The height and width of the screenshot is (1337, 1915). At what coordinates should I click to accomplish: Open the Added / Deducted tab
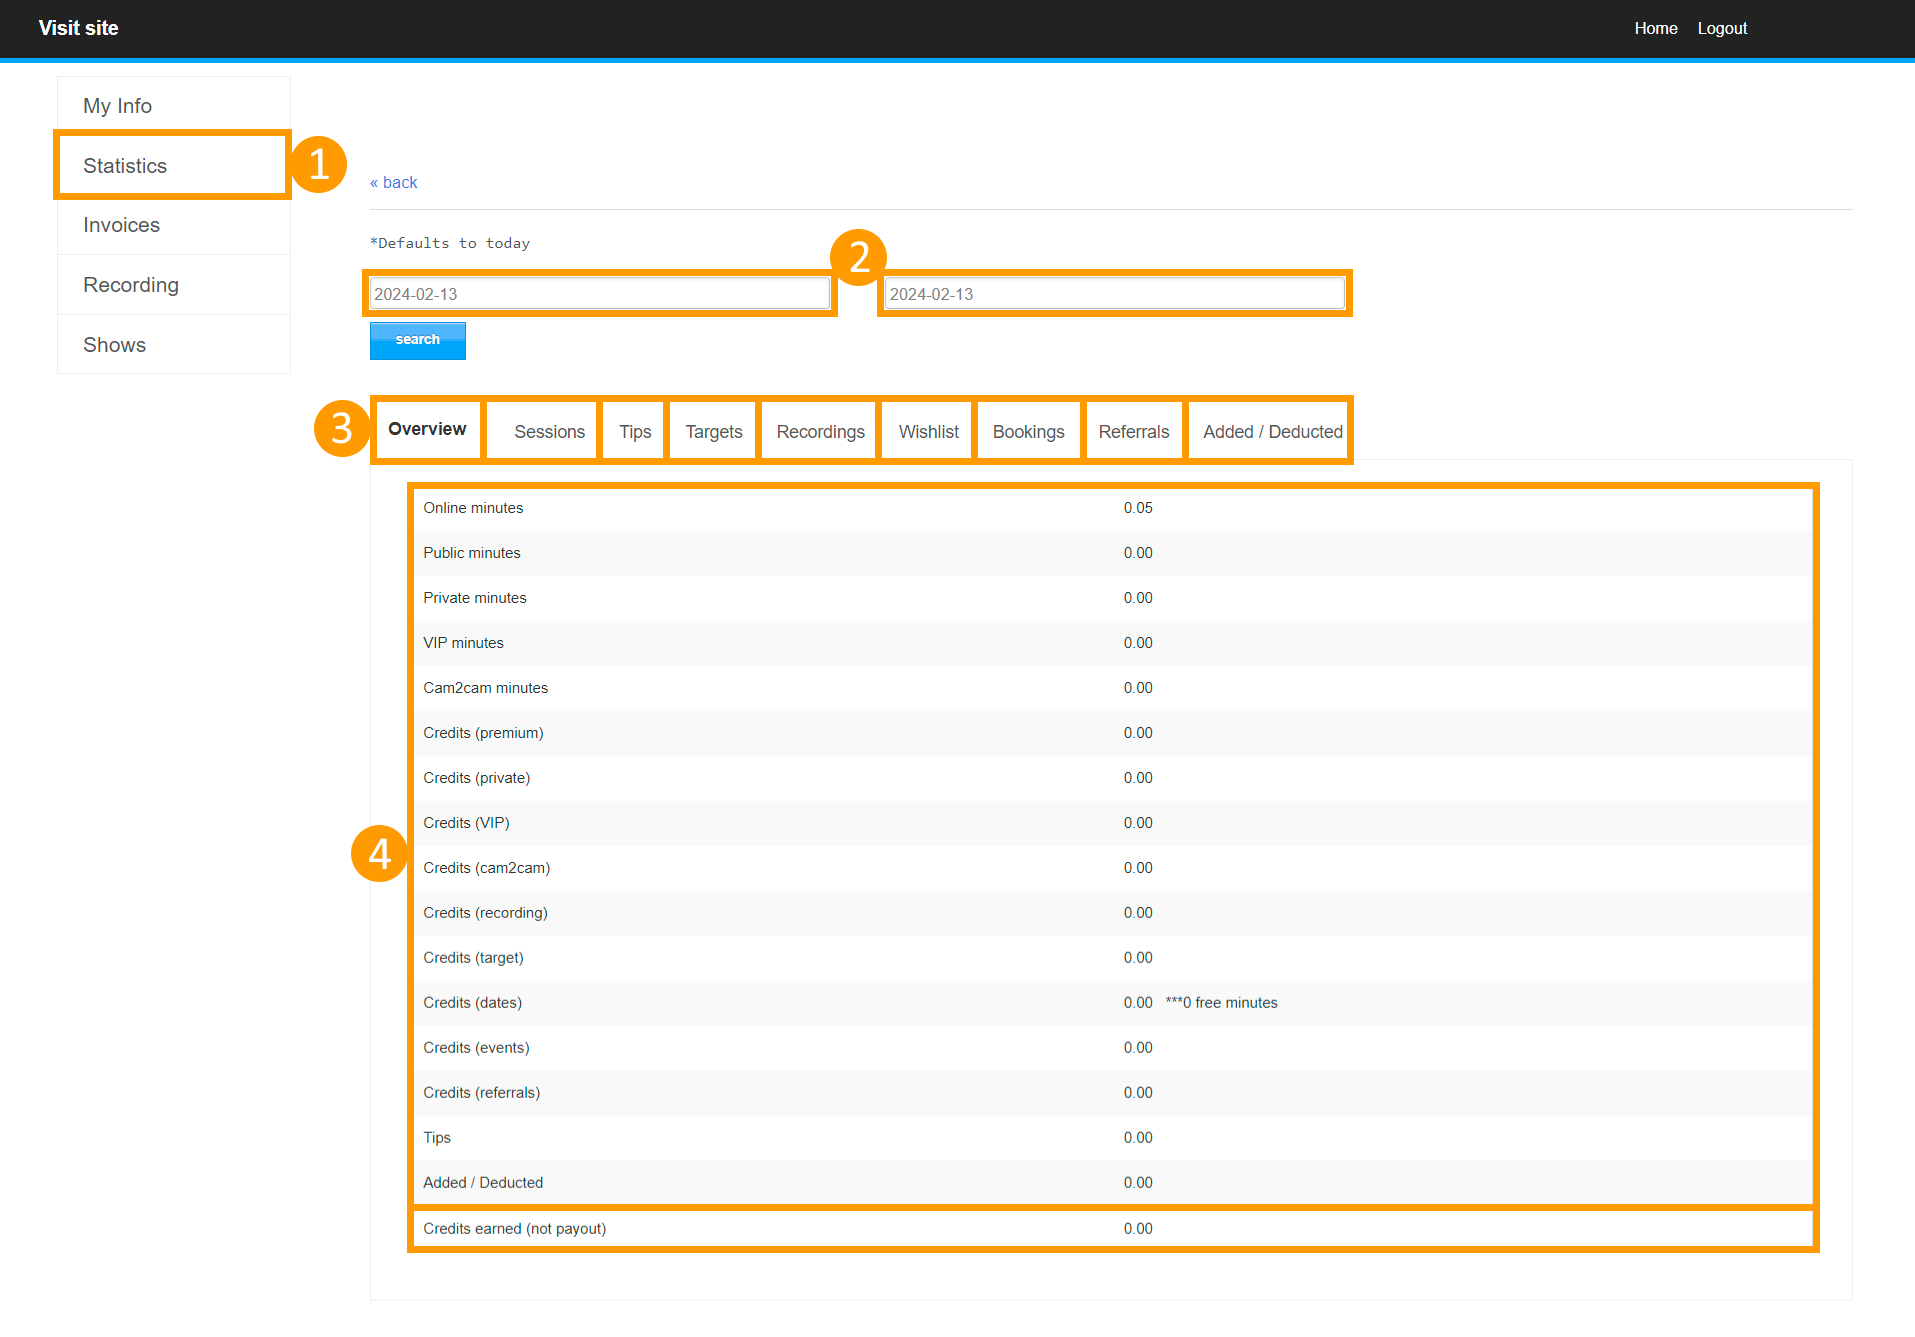[1272, 432]
